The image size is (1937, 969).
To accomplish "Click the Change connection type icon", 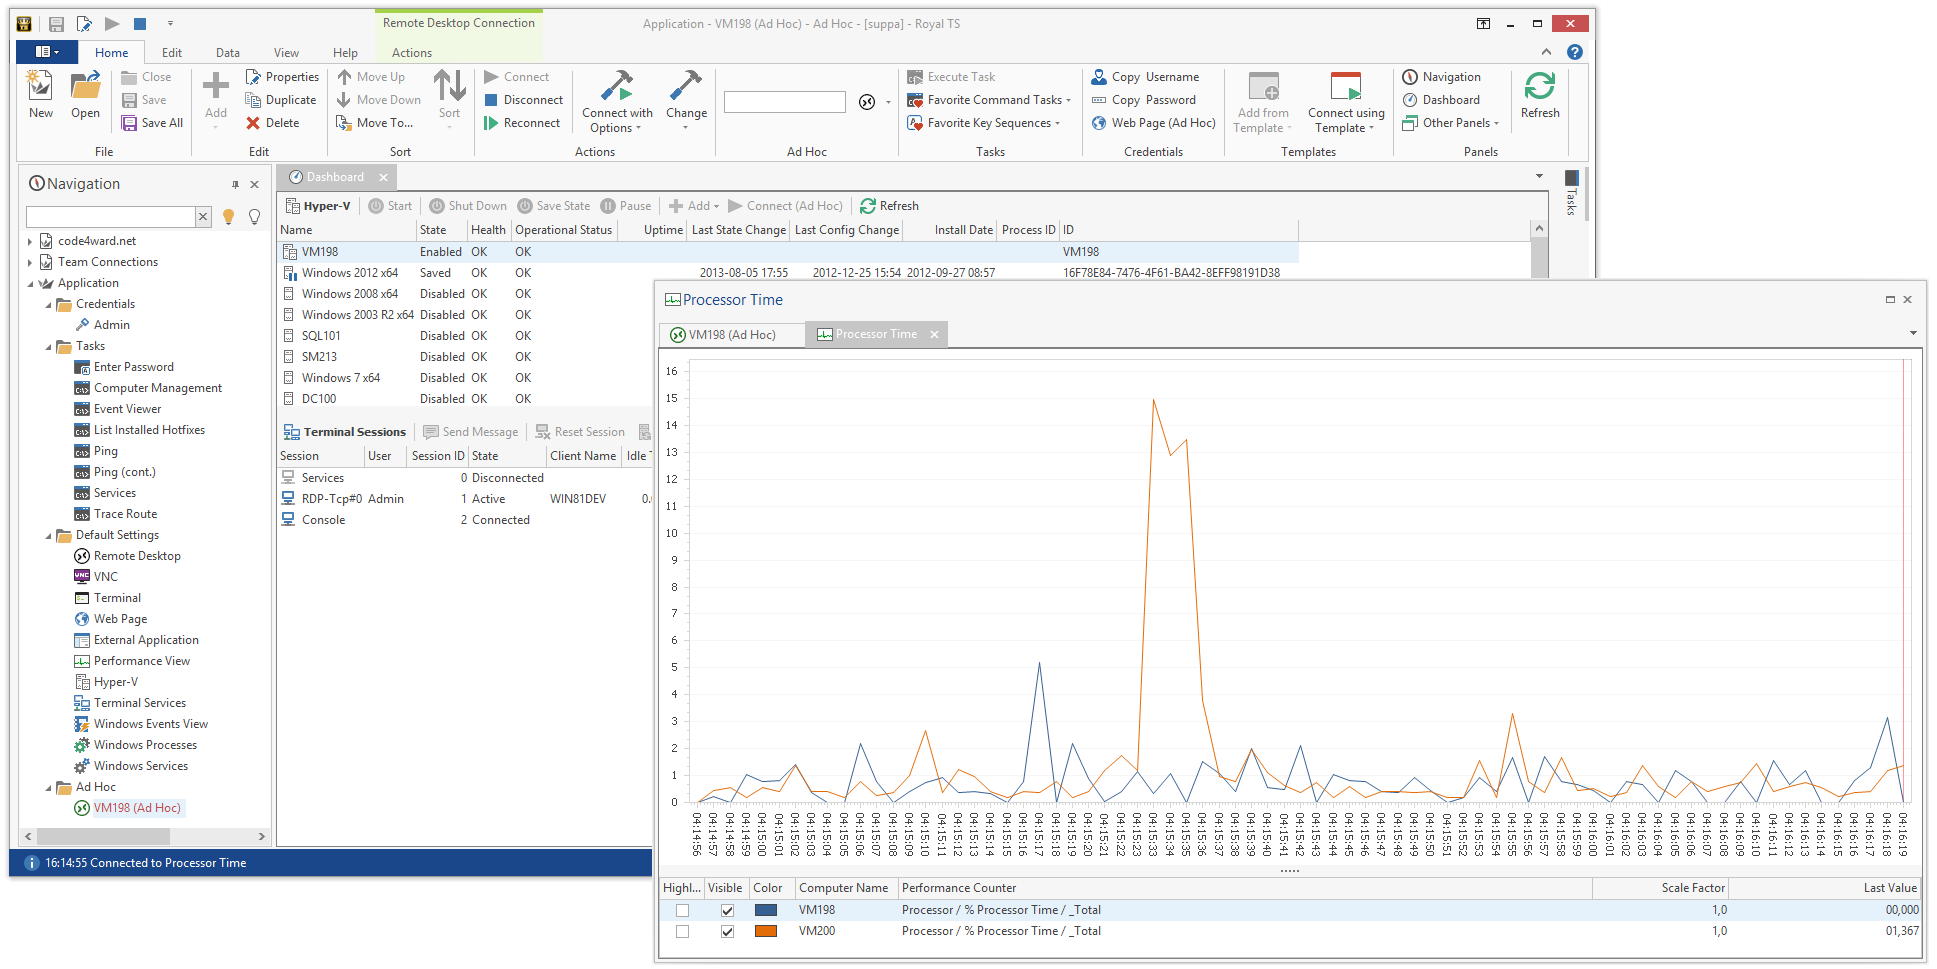I will [x=686, y=86].
